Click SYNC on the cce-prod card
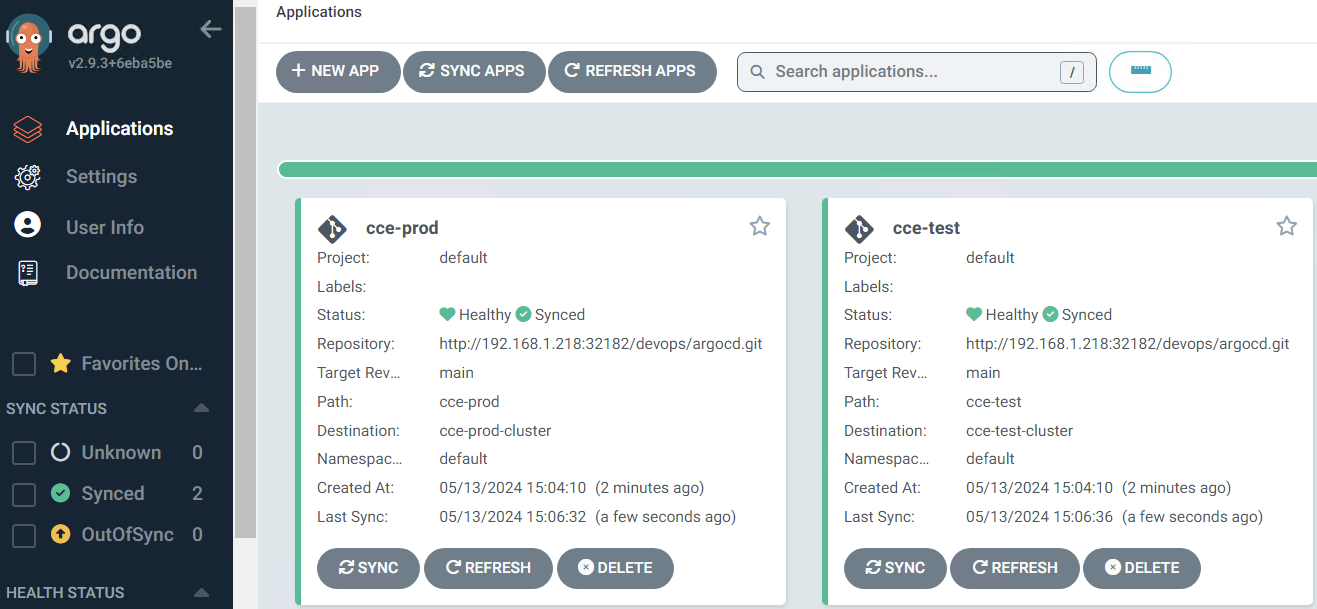This screenshot has height=609, width=1317. point(369,568)
